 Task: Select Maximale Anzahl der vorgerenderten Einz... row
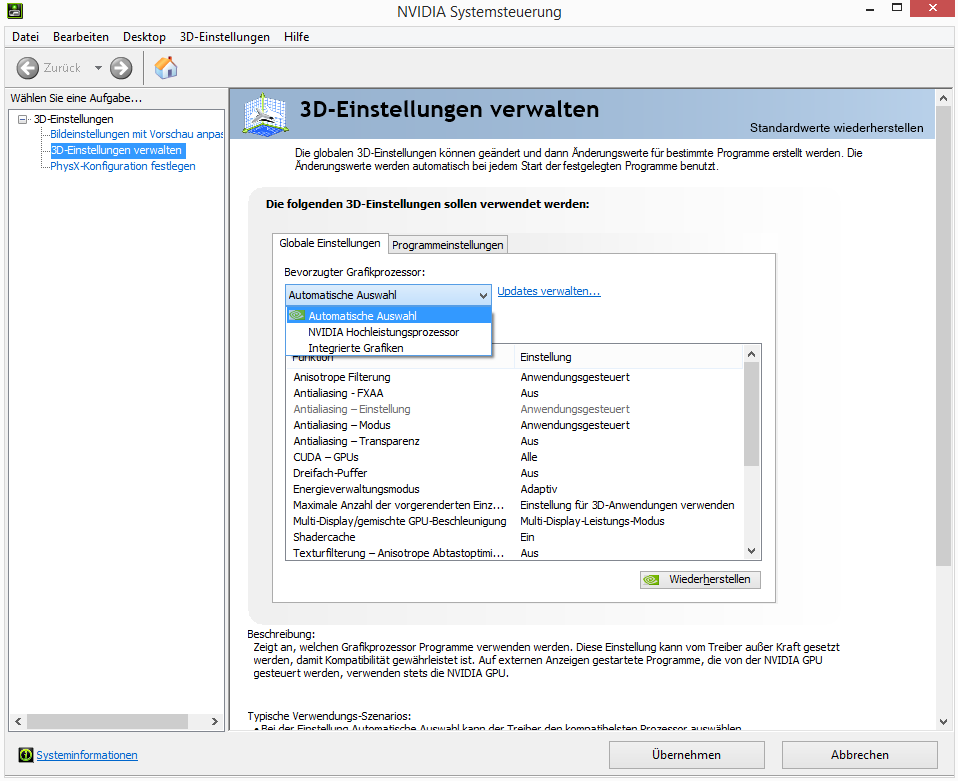coord(514,505)
